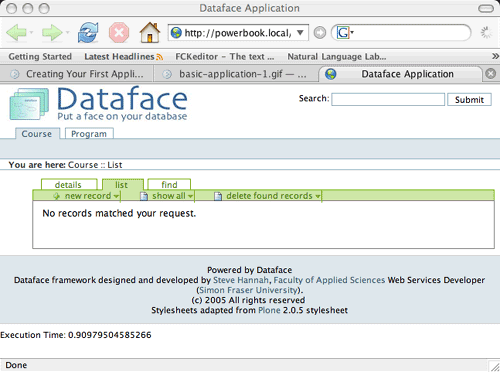Open the address bar history dropdown
This screenshot has height=372, width=500.
[300, 33]
